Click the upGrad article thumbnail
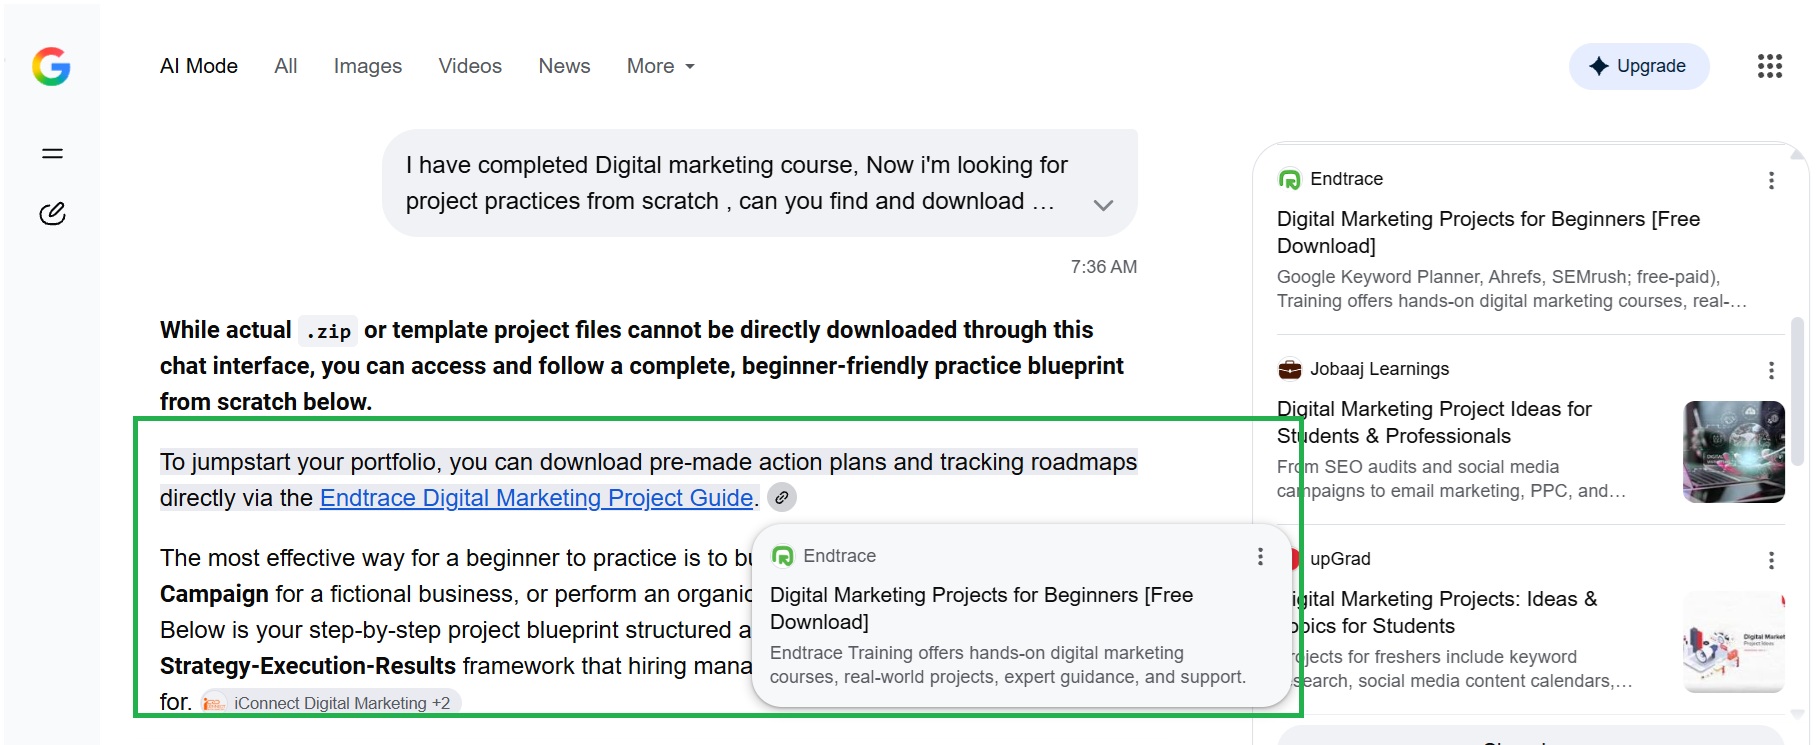Viewport: 1820px width, 745px height. 1734,642
